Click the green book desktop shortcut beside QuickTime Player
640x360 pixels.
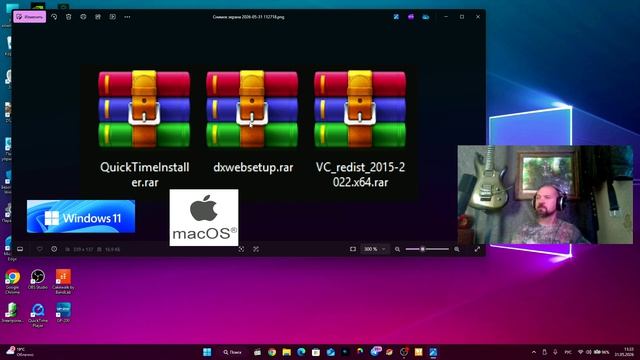point(12,313)
